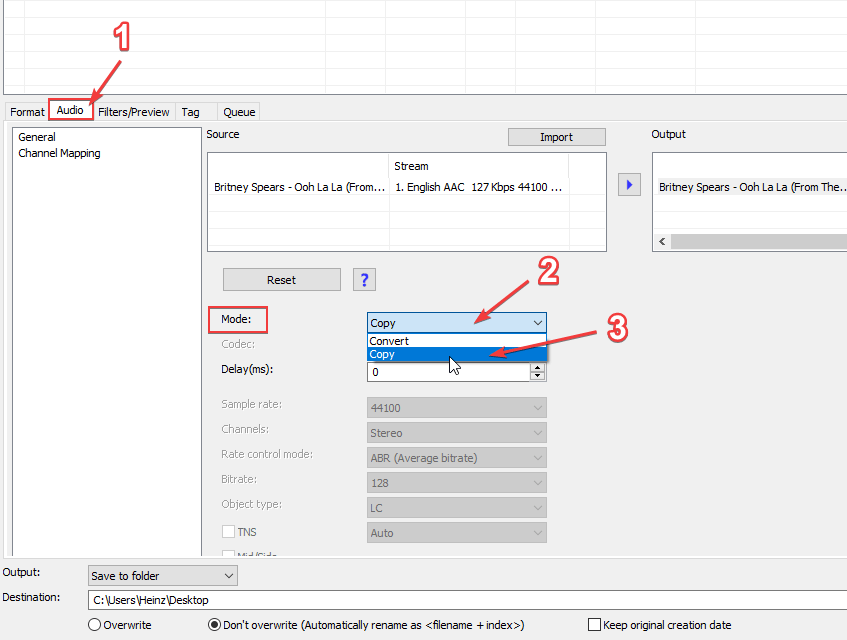Select the Don't overwrite radio option
Screen dimensions: 847x640
click(214, 625)
